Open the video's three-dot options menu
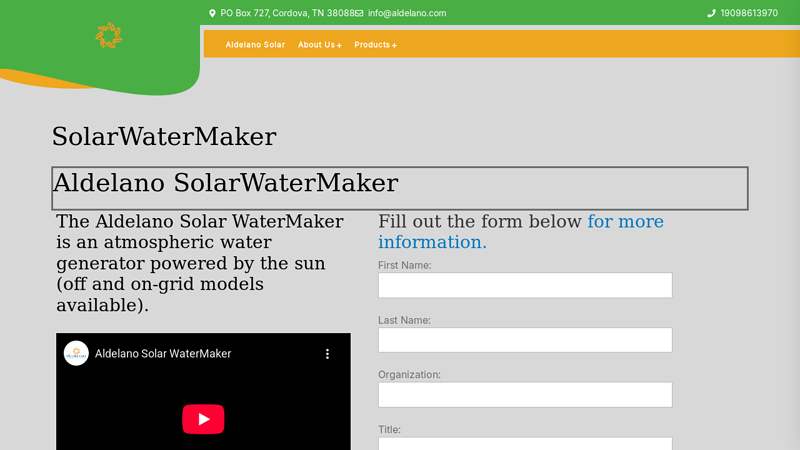The width and height of the screenshot is (800, 450). point(328,354)
